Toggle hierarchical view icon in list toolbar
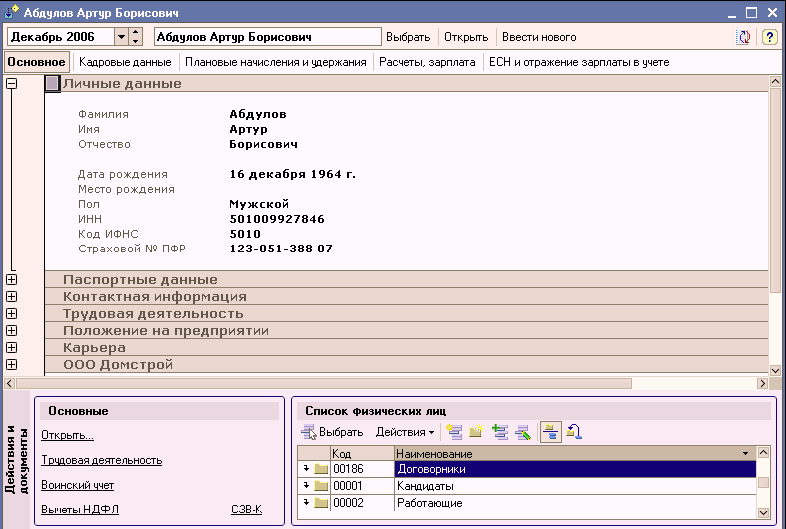The image size is (786, 529). tap(550, 432)
